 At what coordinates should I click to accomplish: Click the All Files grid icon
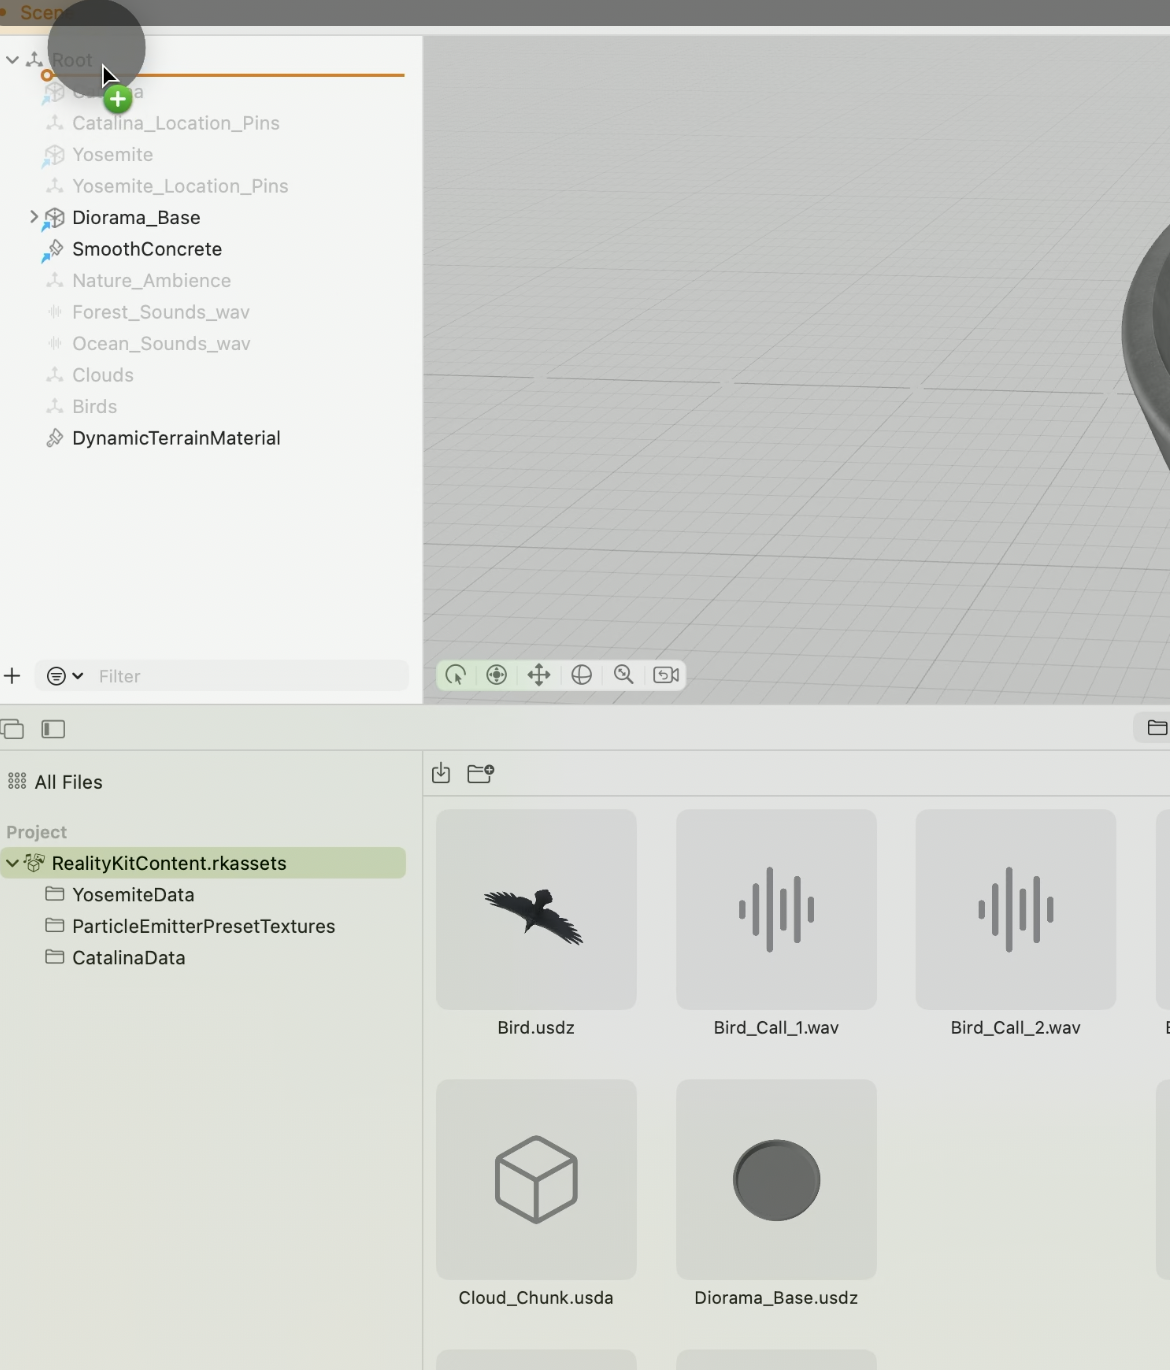(17, 782)
